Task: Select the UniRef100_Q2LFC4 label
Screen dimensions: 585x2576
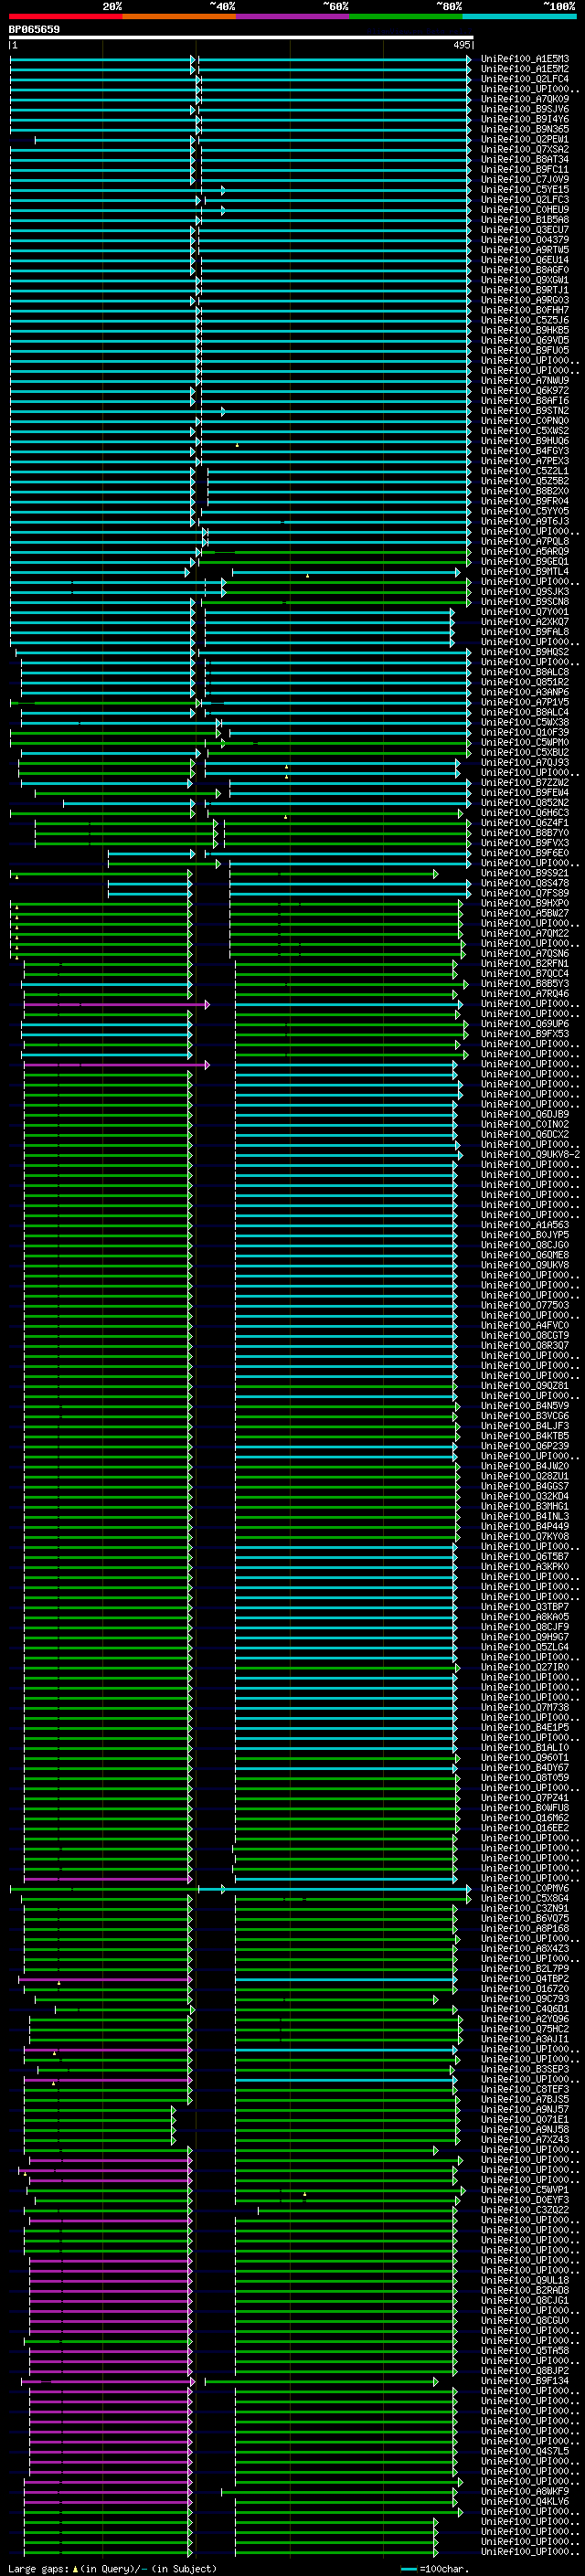Action: coord(525,79)
